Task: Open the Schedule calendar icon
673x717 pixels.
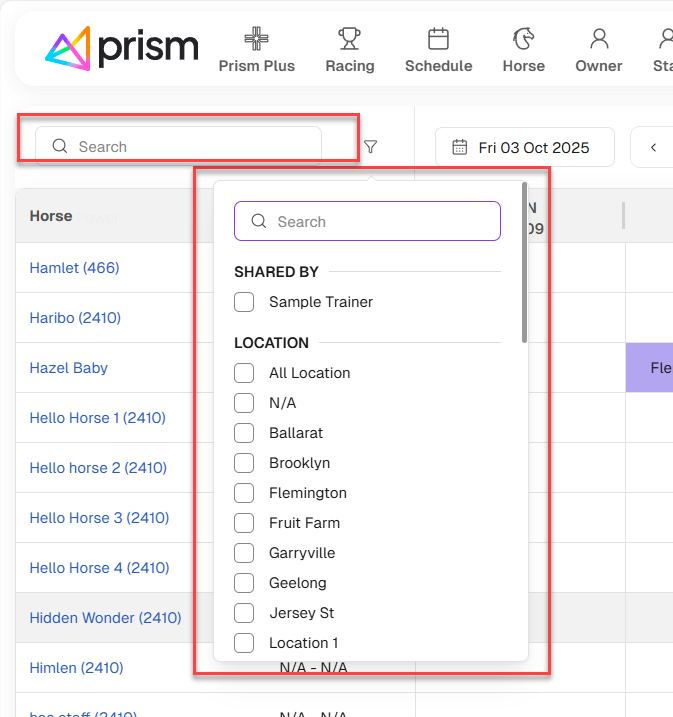Action: point(438,39)
